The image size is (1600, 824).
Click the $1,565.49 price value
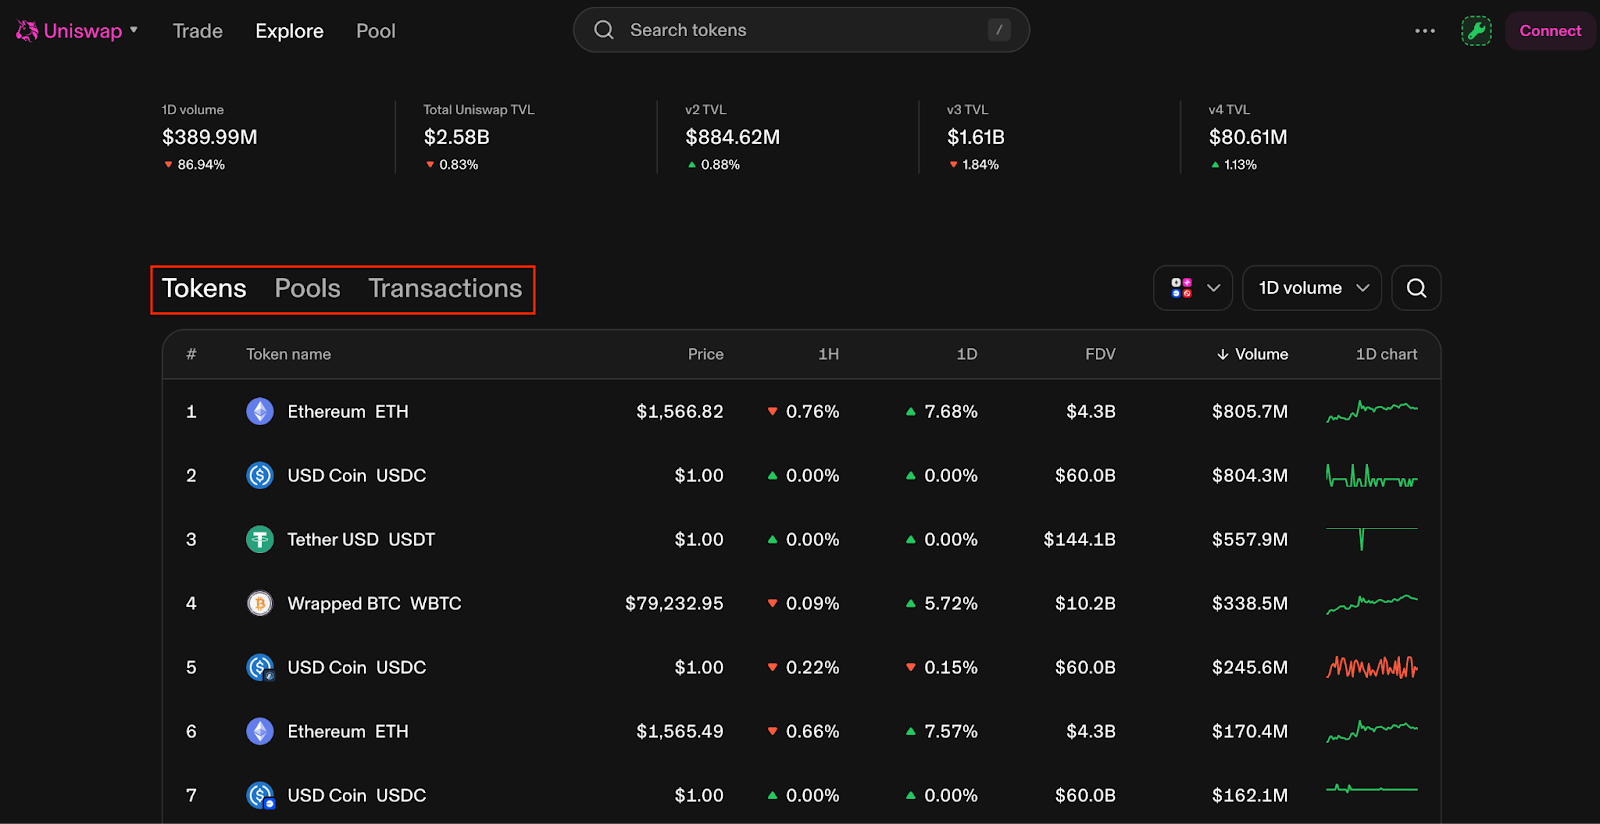(680, 731)
